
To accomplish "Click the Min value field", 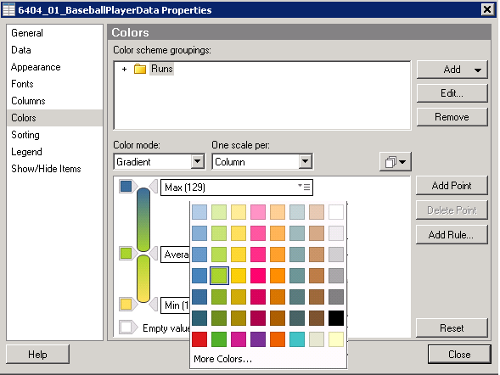I will point(175,305).
